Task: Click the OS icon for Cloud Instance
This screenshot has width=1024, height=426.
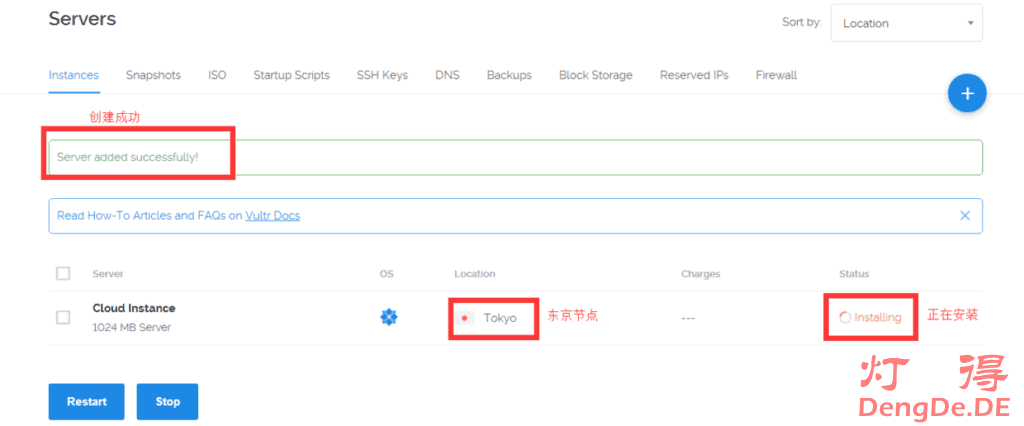Action: coord(389,317)
